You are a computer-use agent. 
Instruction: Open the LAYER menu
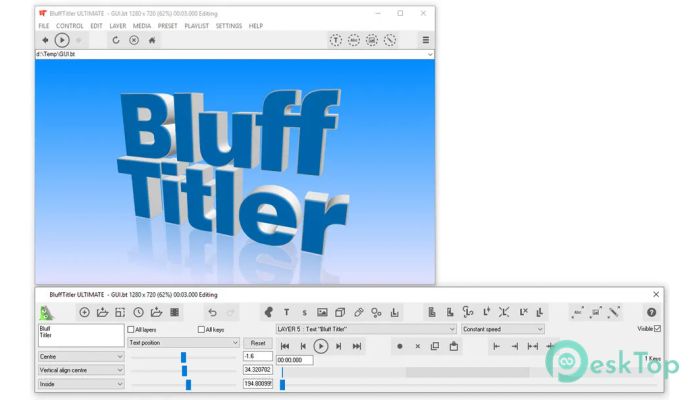point(118,26)
